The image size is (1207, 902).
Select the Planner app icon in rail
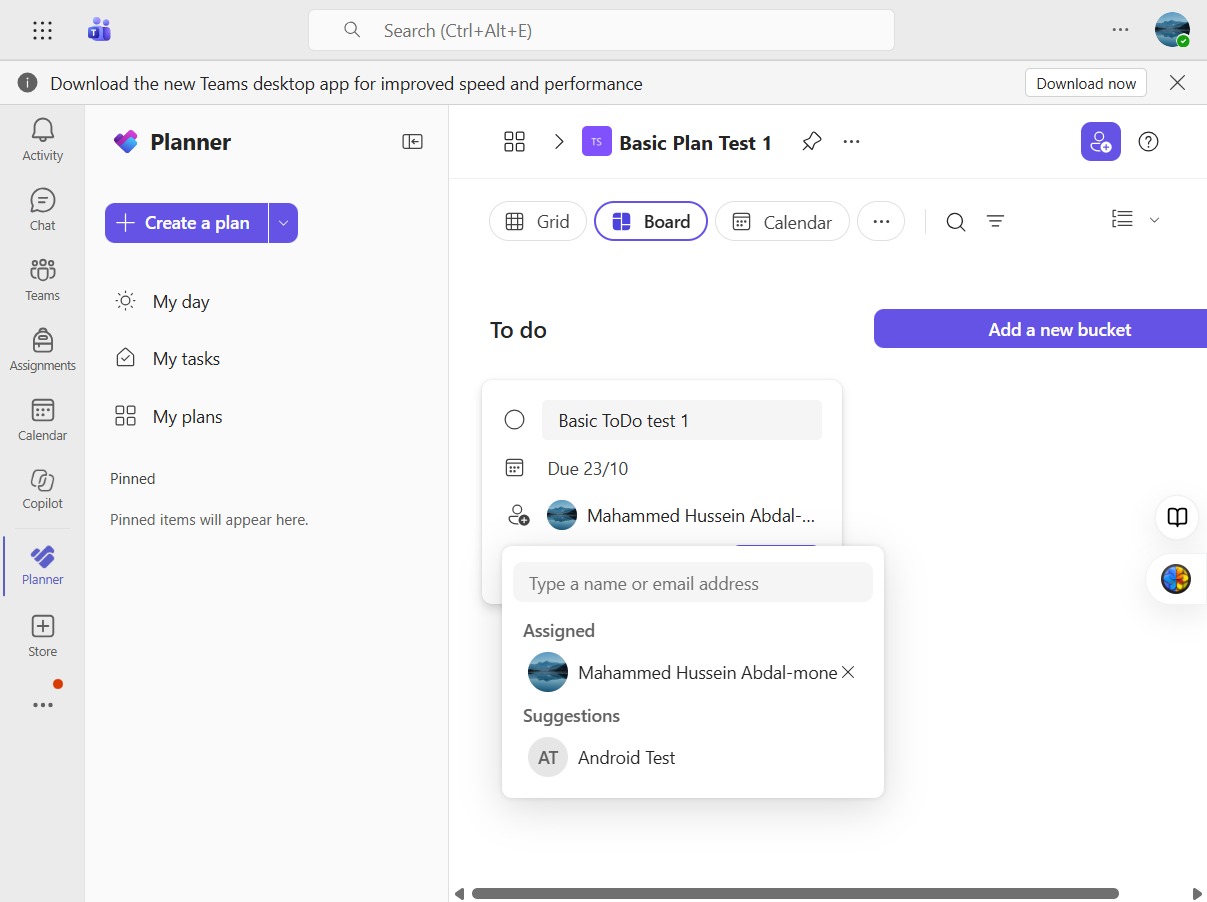point(42,565)
